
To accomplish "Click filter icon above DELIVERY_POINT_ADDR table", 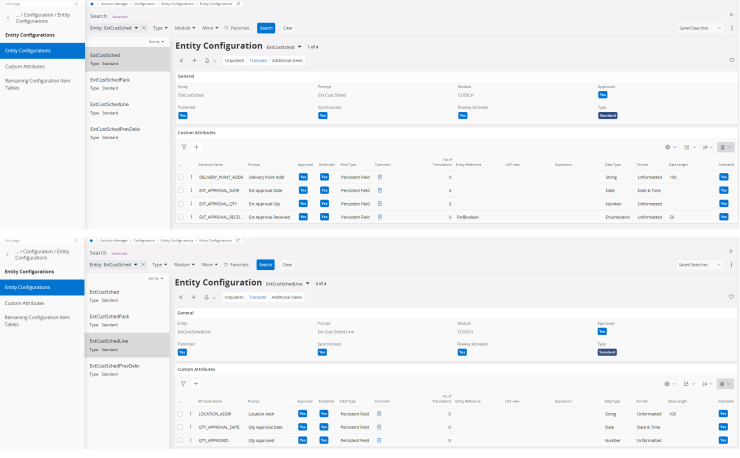I will 184,147.
